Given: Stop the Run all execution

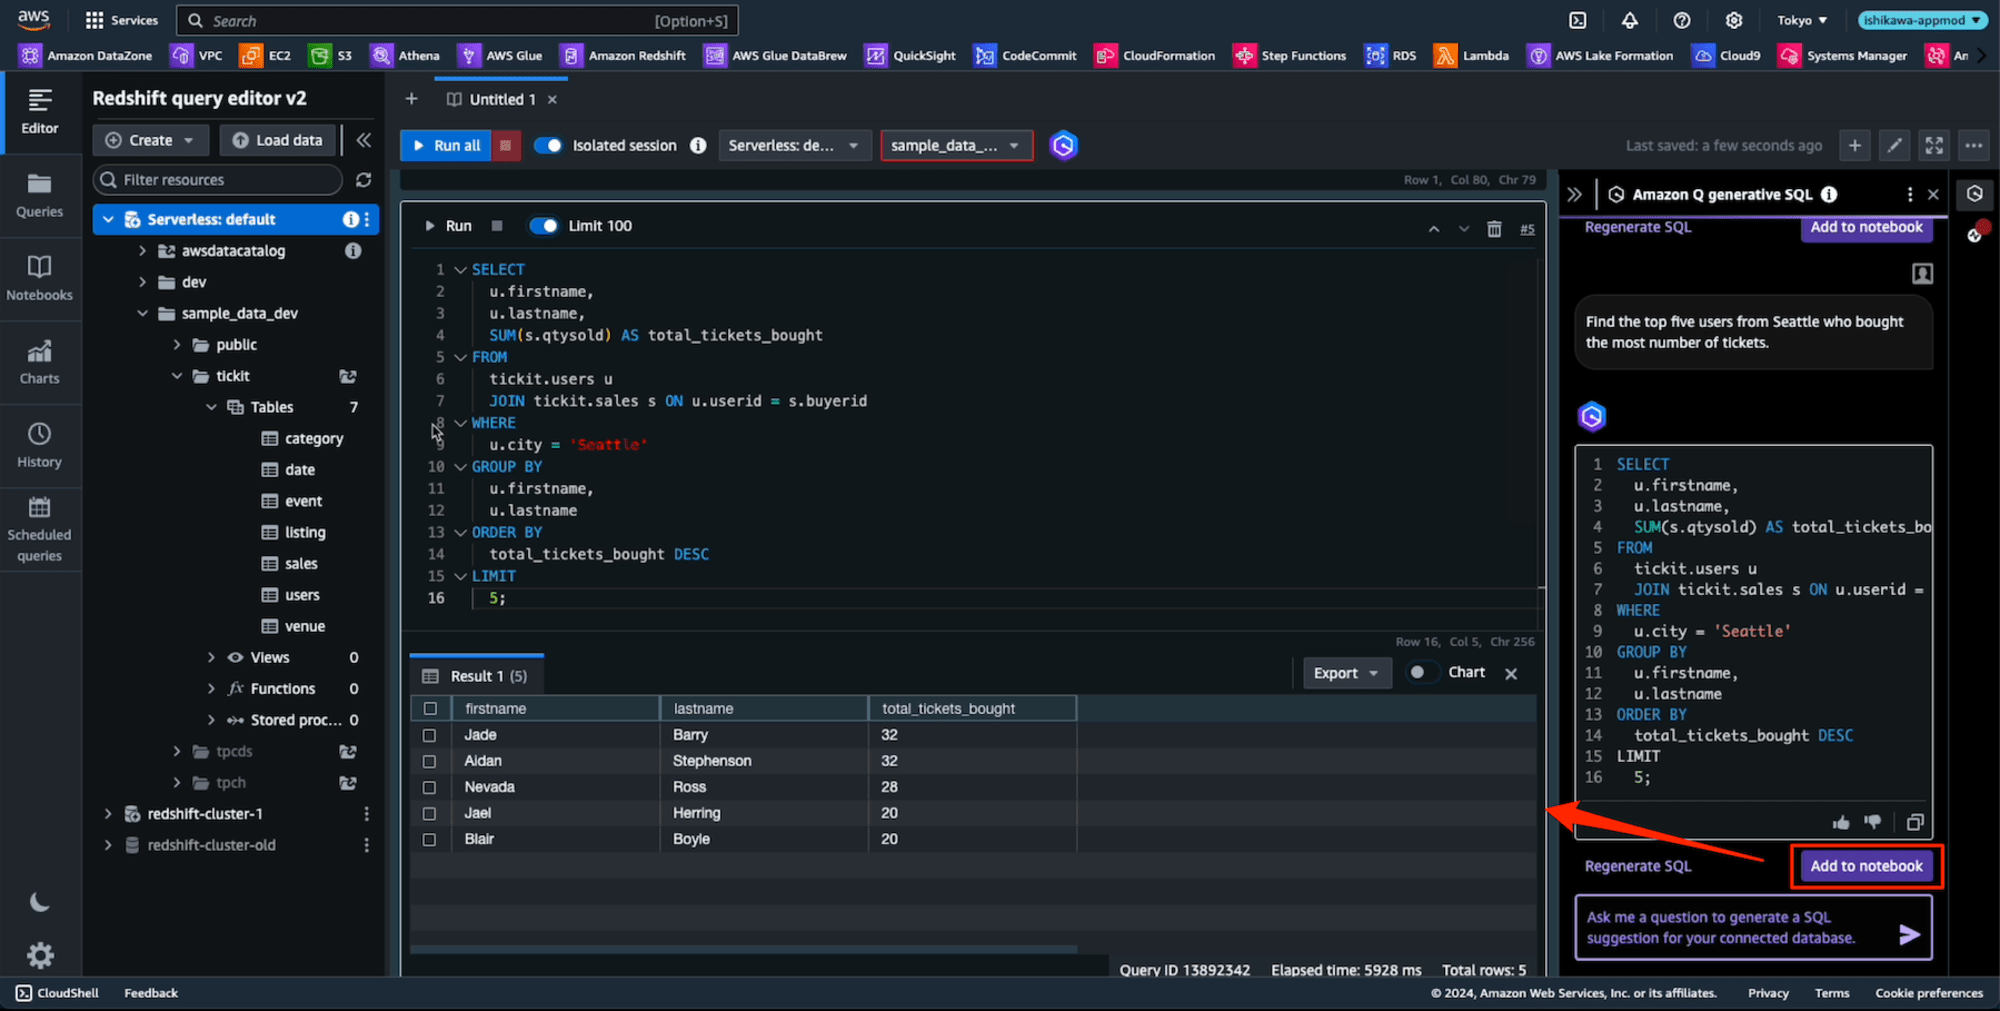Looking at the screenshot, I should 506,145.
